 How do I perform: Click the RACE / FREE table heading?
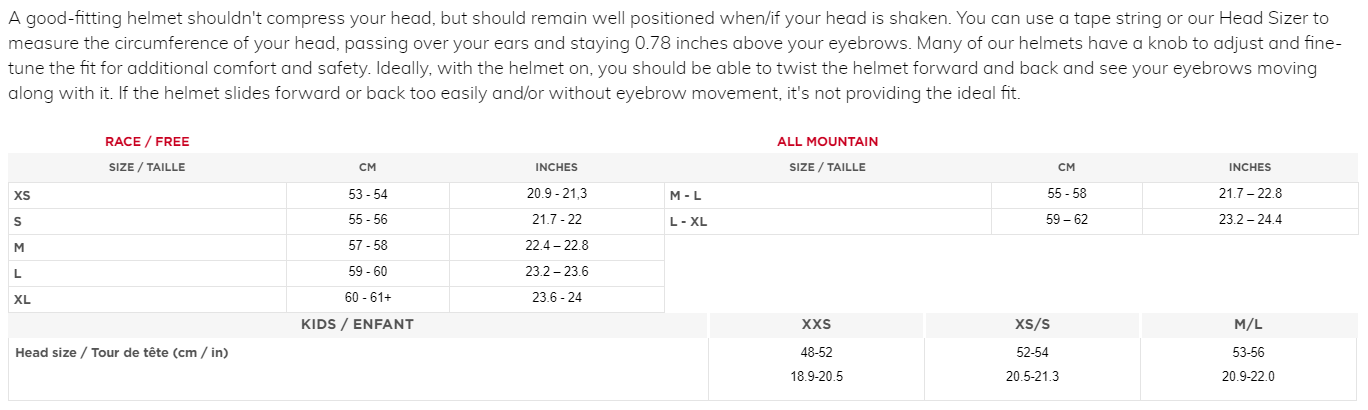(x=147, y=142)
